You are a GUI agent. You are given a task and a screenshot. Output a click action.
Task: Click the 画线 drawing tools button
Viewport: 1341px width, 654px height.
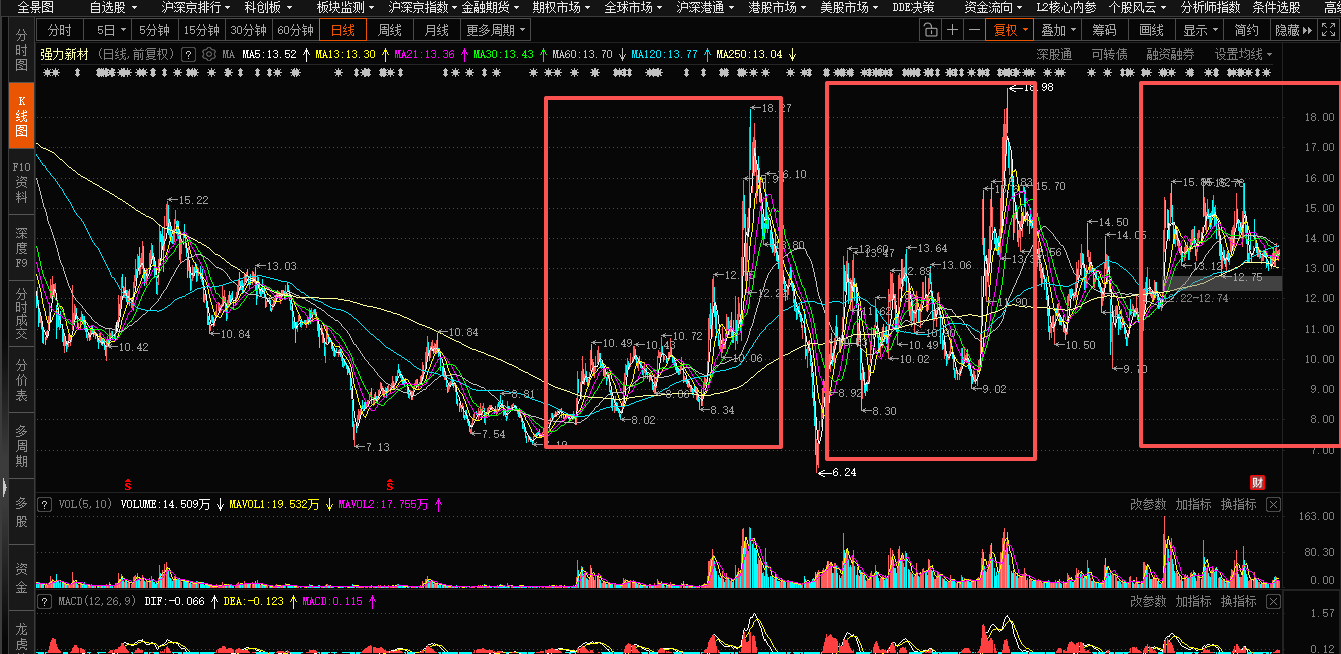tap(1152, 30)
